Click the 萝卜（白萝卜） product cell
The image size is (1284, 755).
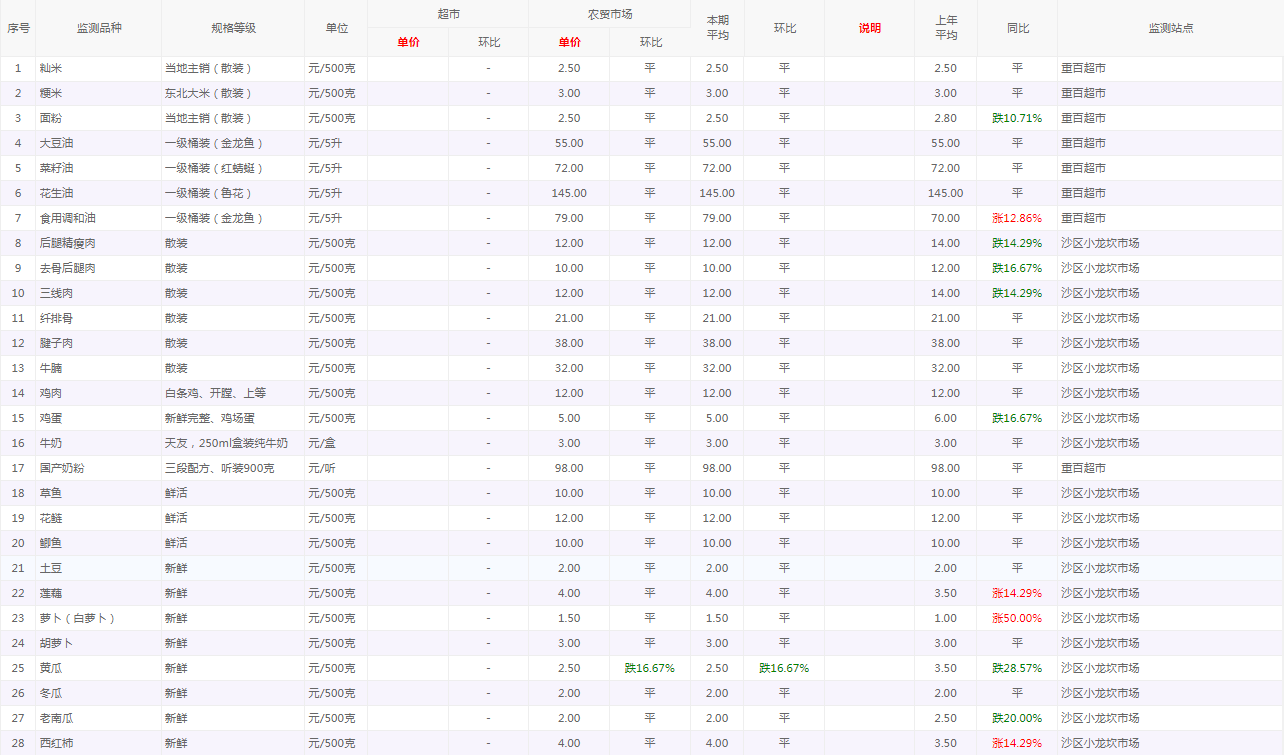[77, 618]
